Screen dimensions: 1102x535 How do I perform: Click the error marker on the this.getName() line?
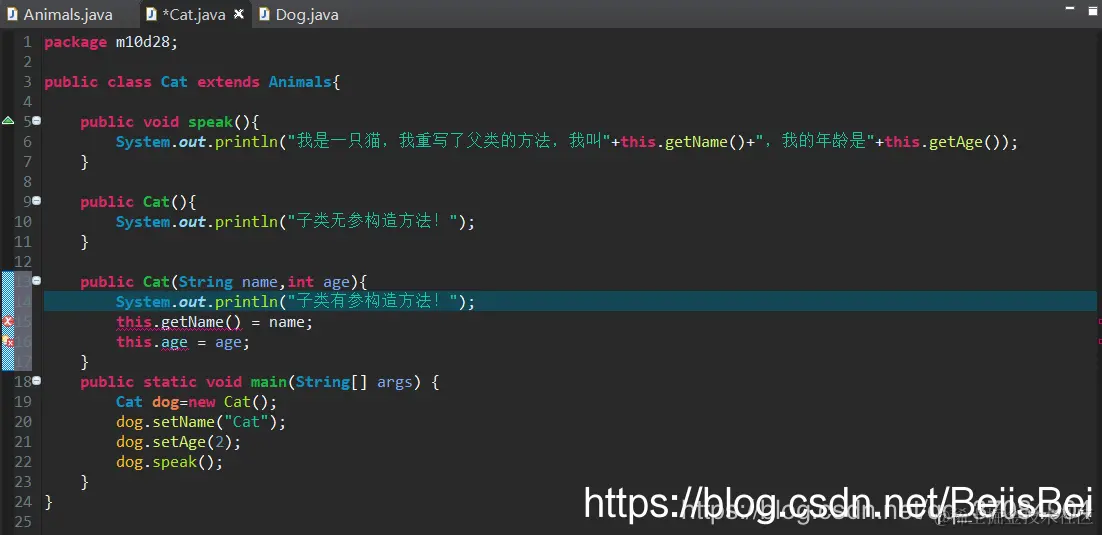click(x=8, y=321)
